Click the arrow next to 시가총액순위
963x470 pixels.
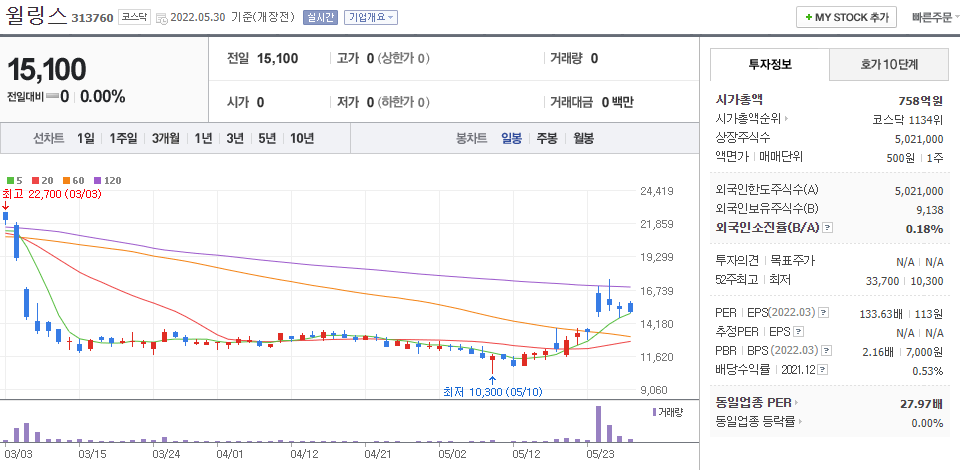(786, 119)
